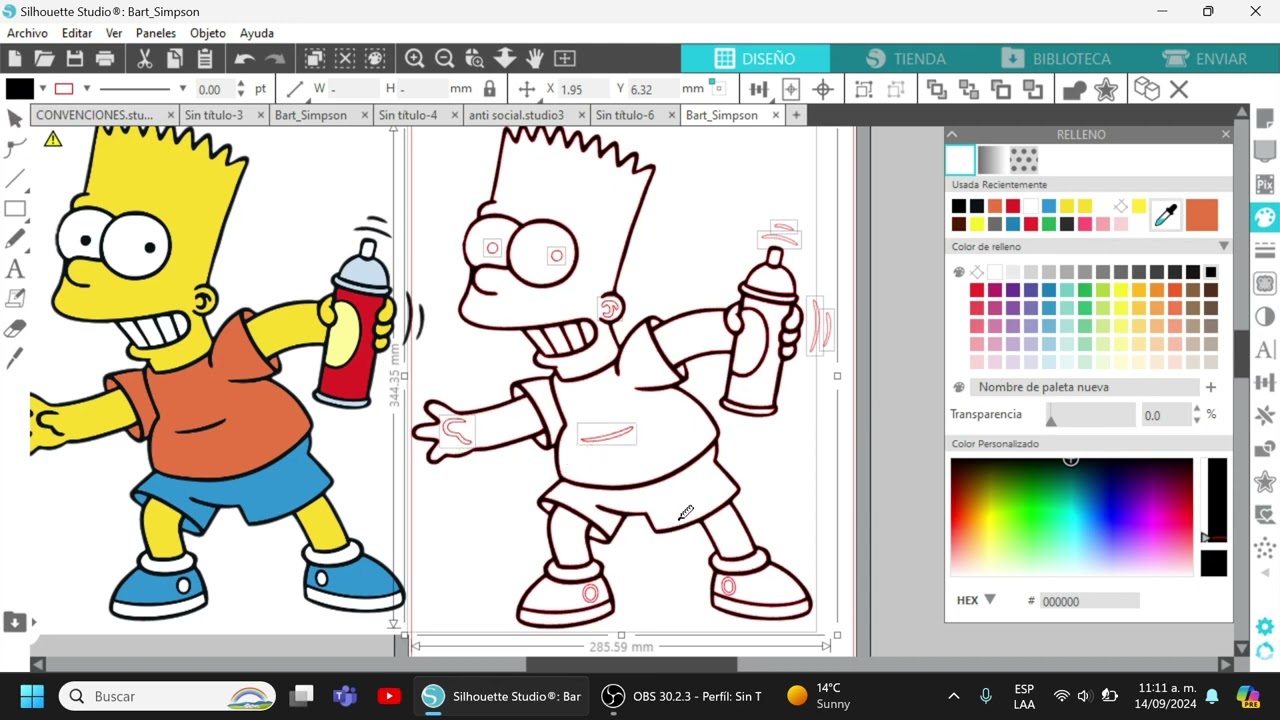
Task: Choose the Select tool arrow in the left toolbar
Action: (15, 119)
